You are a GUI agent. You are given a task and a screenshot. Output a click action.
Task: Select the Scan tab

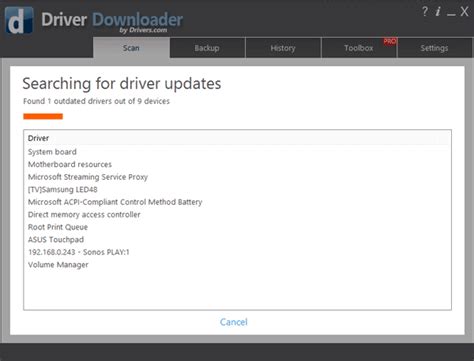pos(131,48)
